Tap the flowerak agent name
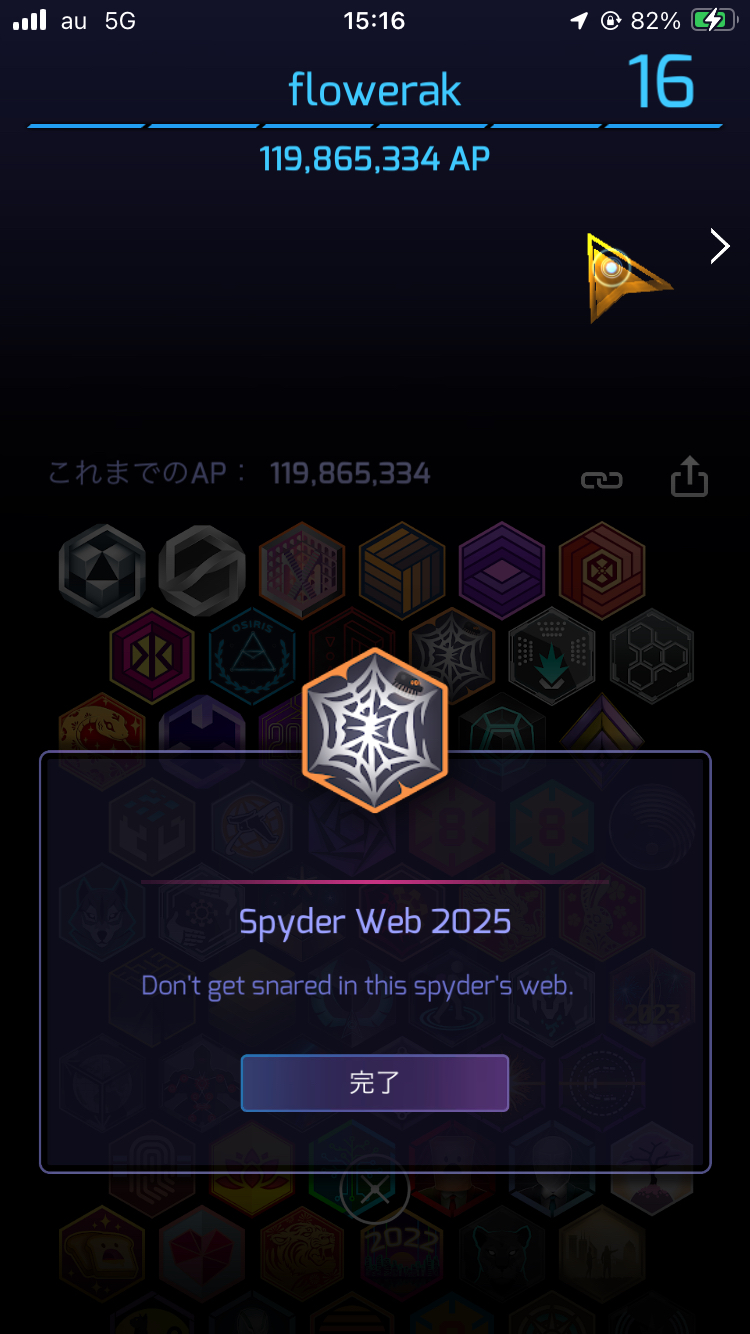This screenshot has height=1334, width=750. (375, 90)
